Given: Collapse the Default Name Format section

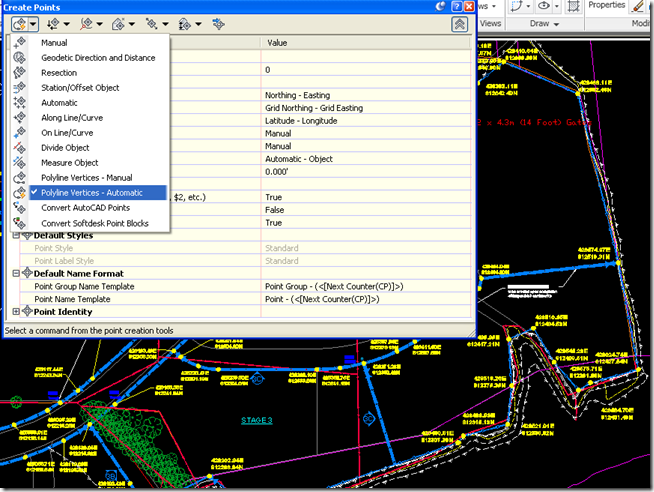Looking at the screenshot, I should [16, 274].
